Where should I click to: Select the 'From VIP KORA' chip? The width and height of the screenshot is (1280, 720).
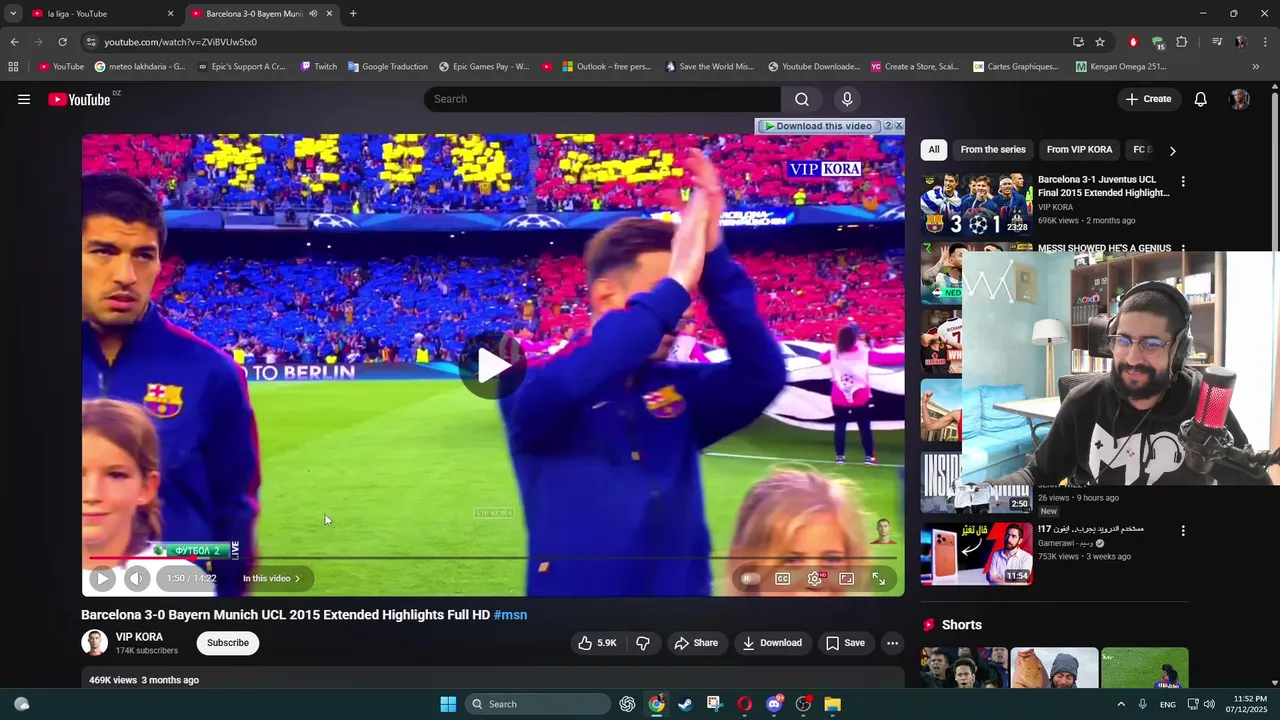[x=1079, y=150]
